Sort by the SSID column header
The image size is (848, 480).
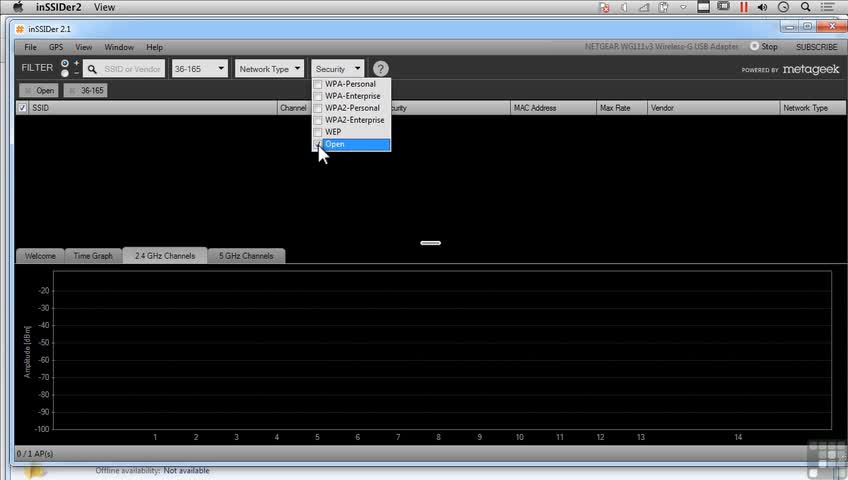click(152, 108)
